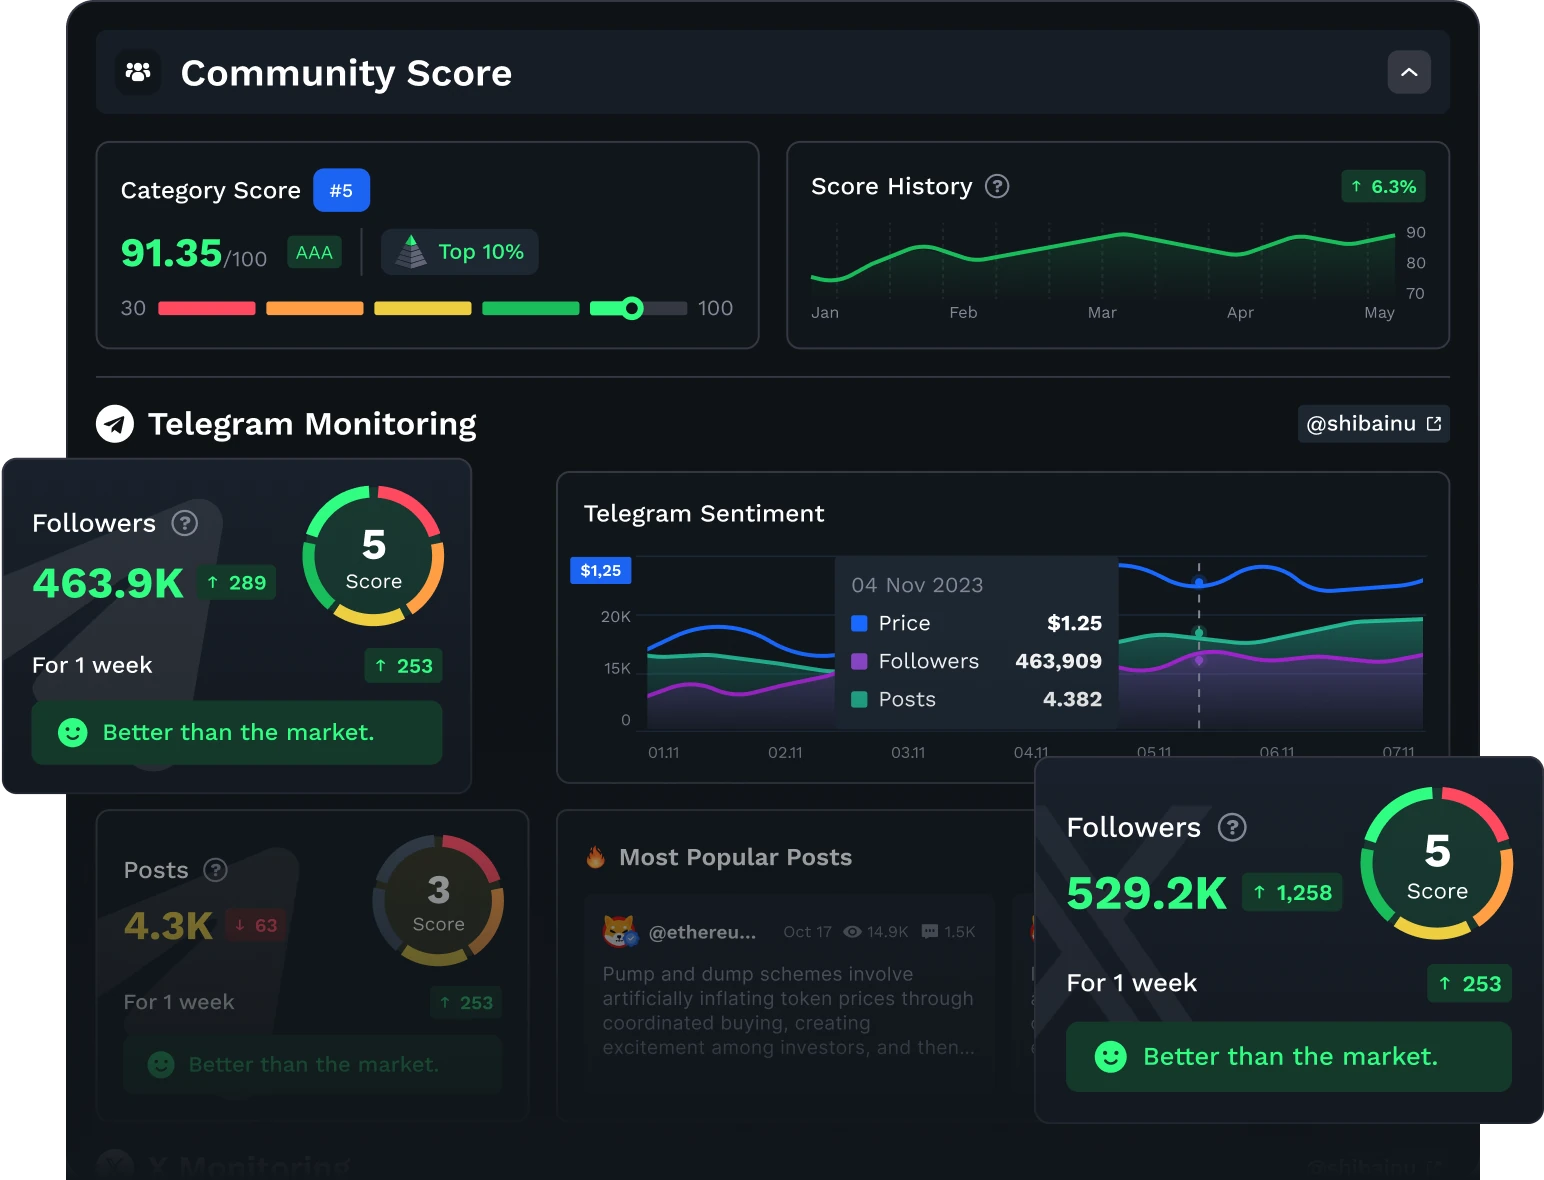Click the Community Score people icon
The height and width of the screenshot is (1180, 1544).
click(x=138, y=72)
